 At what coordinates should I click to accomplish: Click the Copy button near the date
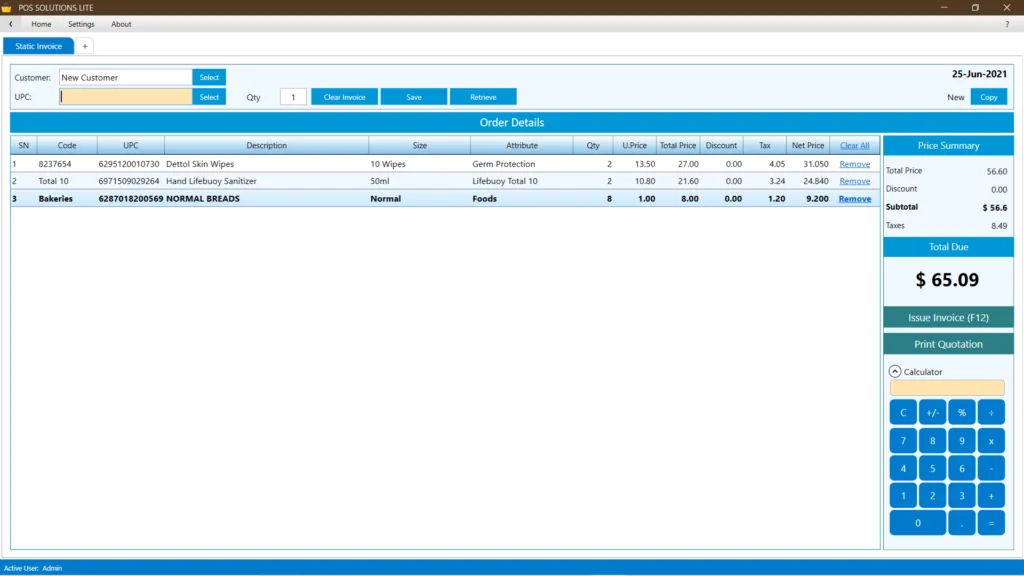(x=991, y=97)
